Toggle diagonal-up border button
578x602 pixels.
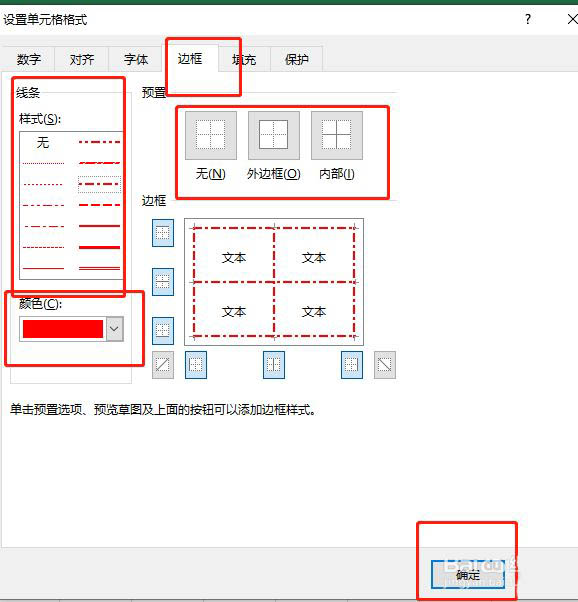(163, 365)
